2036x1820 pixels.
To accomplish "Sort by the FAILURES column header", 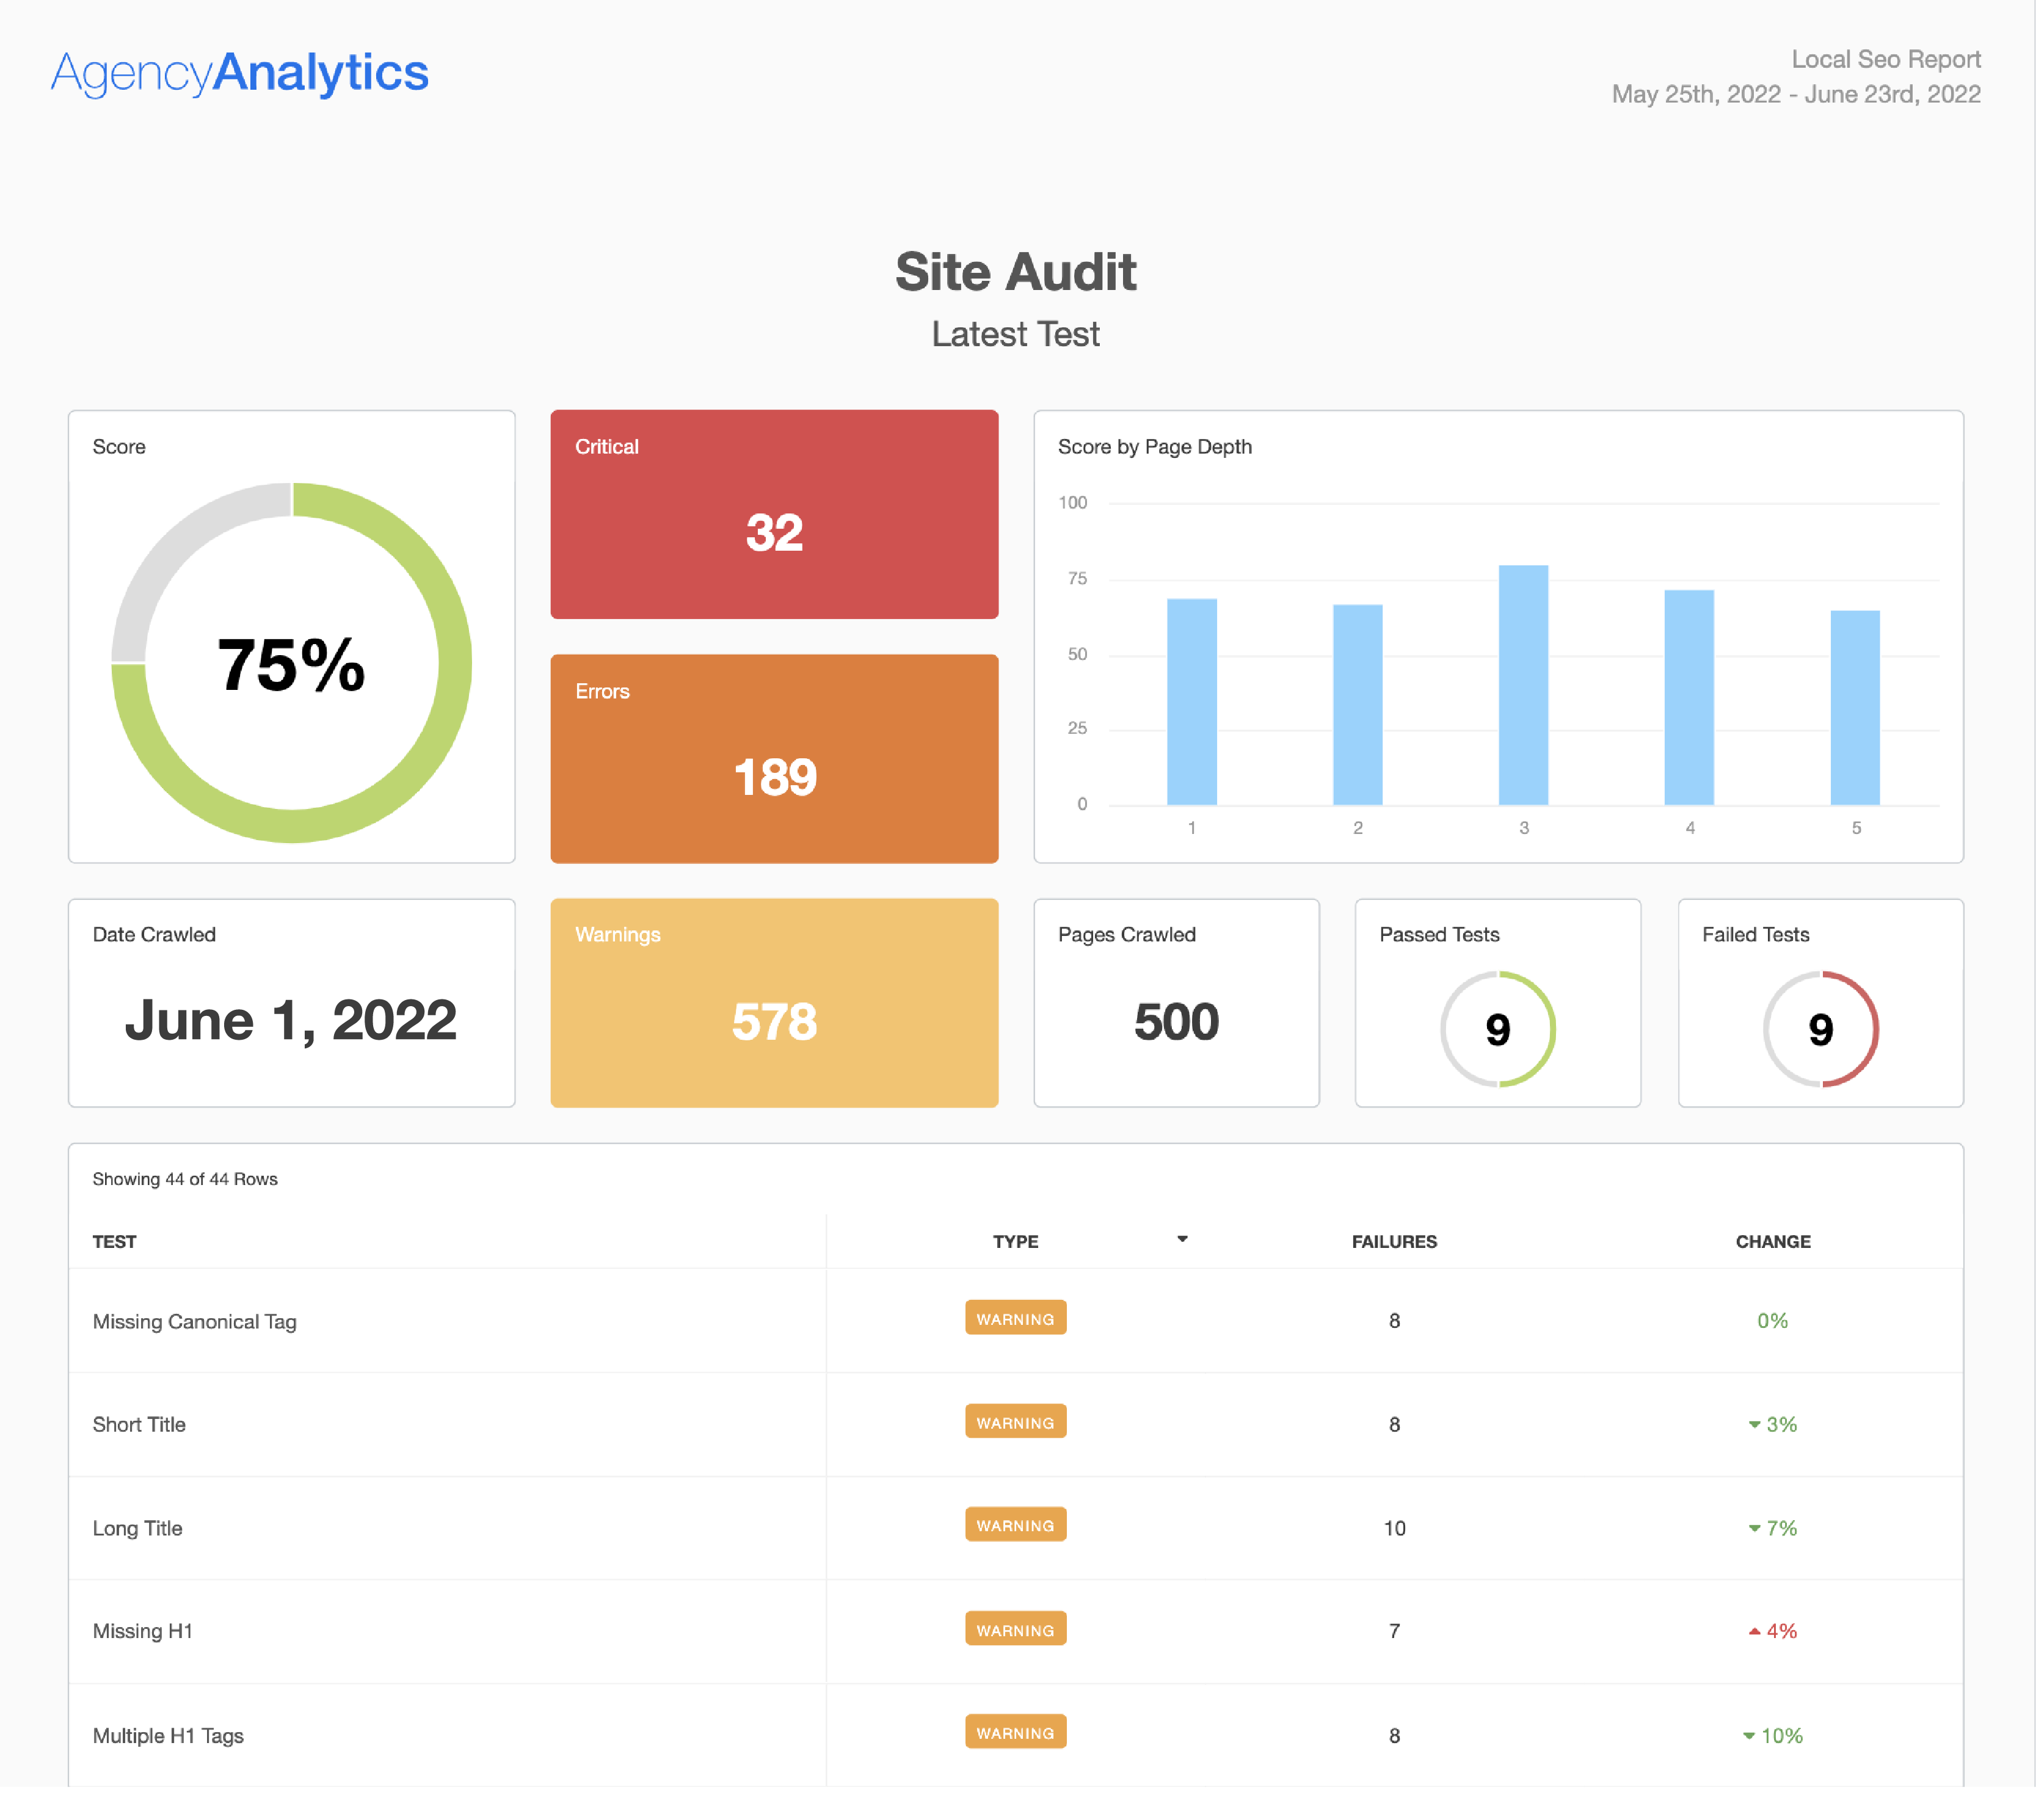I will pyautogui.click(x=1394, y=1241).
